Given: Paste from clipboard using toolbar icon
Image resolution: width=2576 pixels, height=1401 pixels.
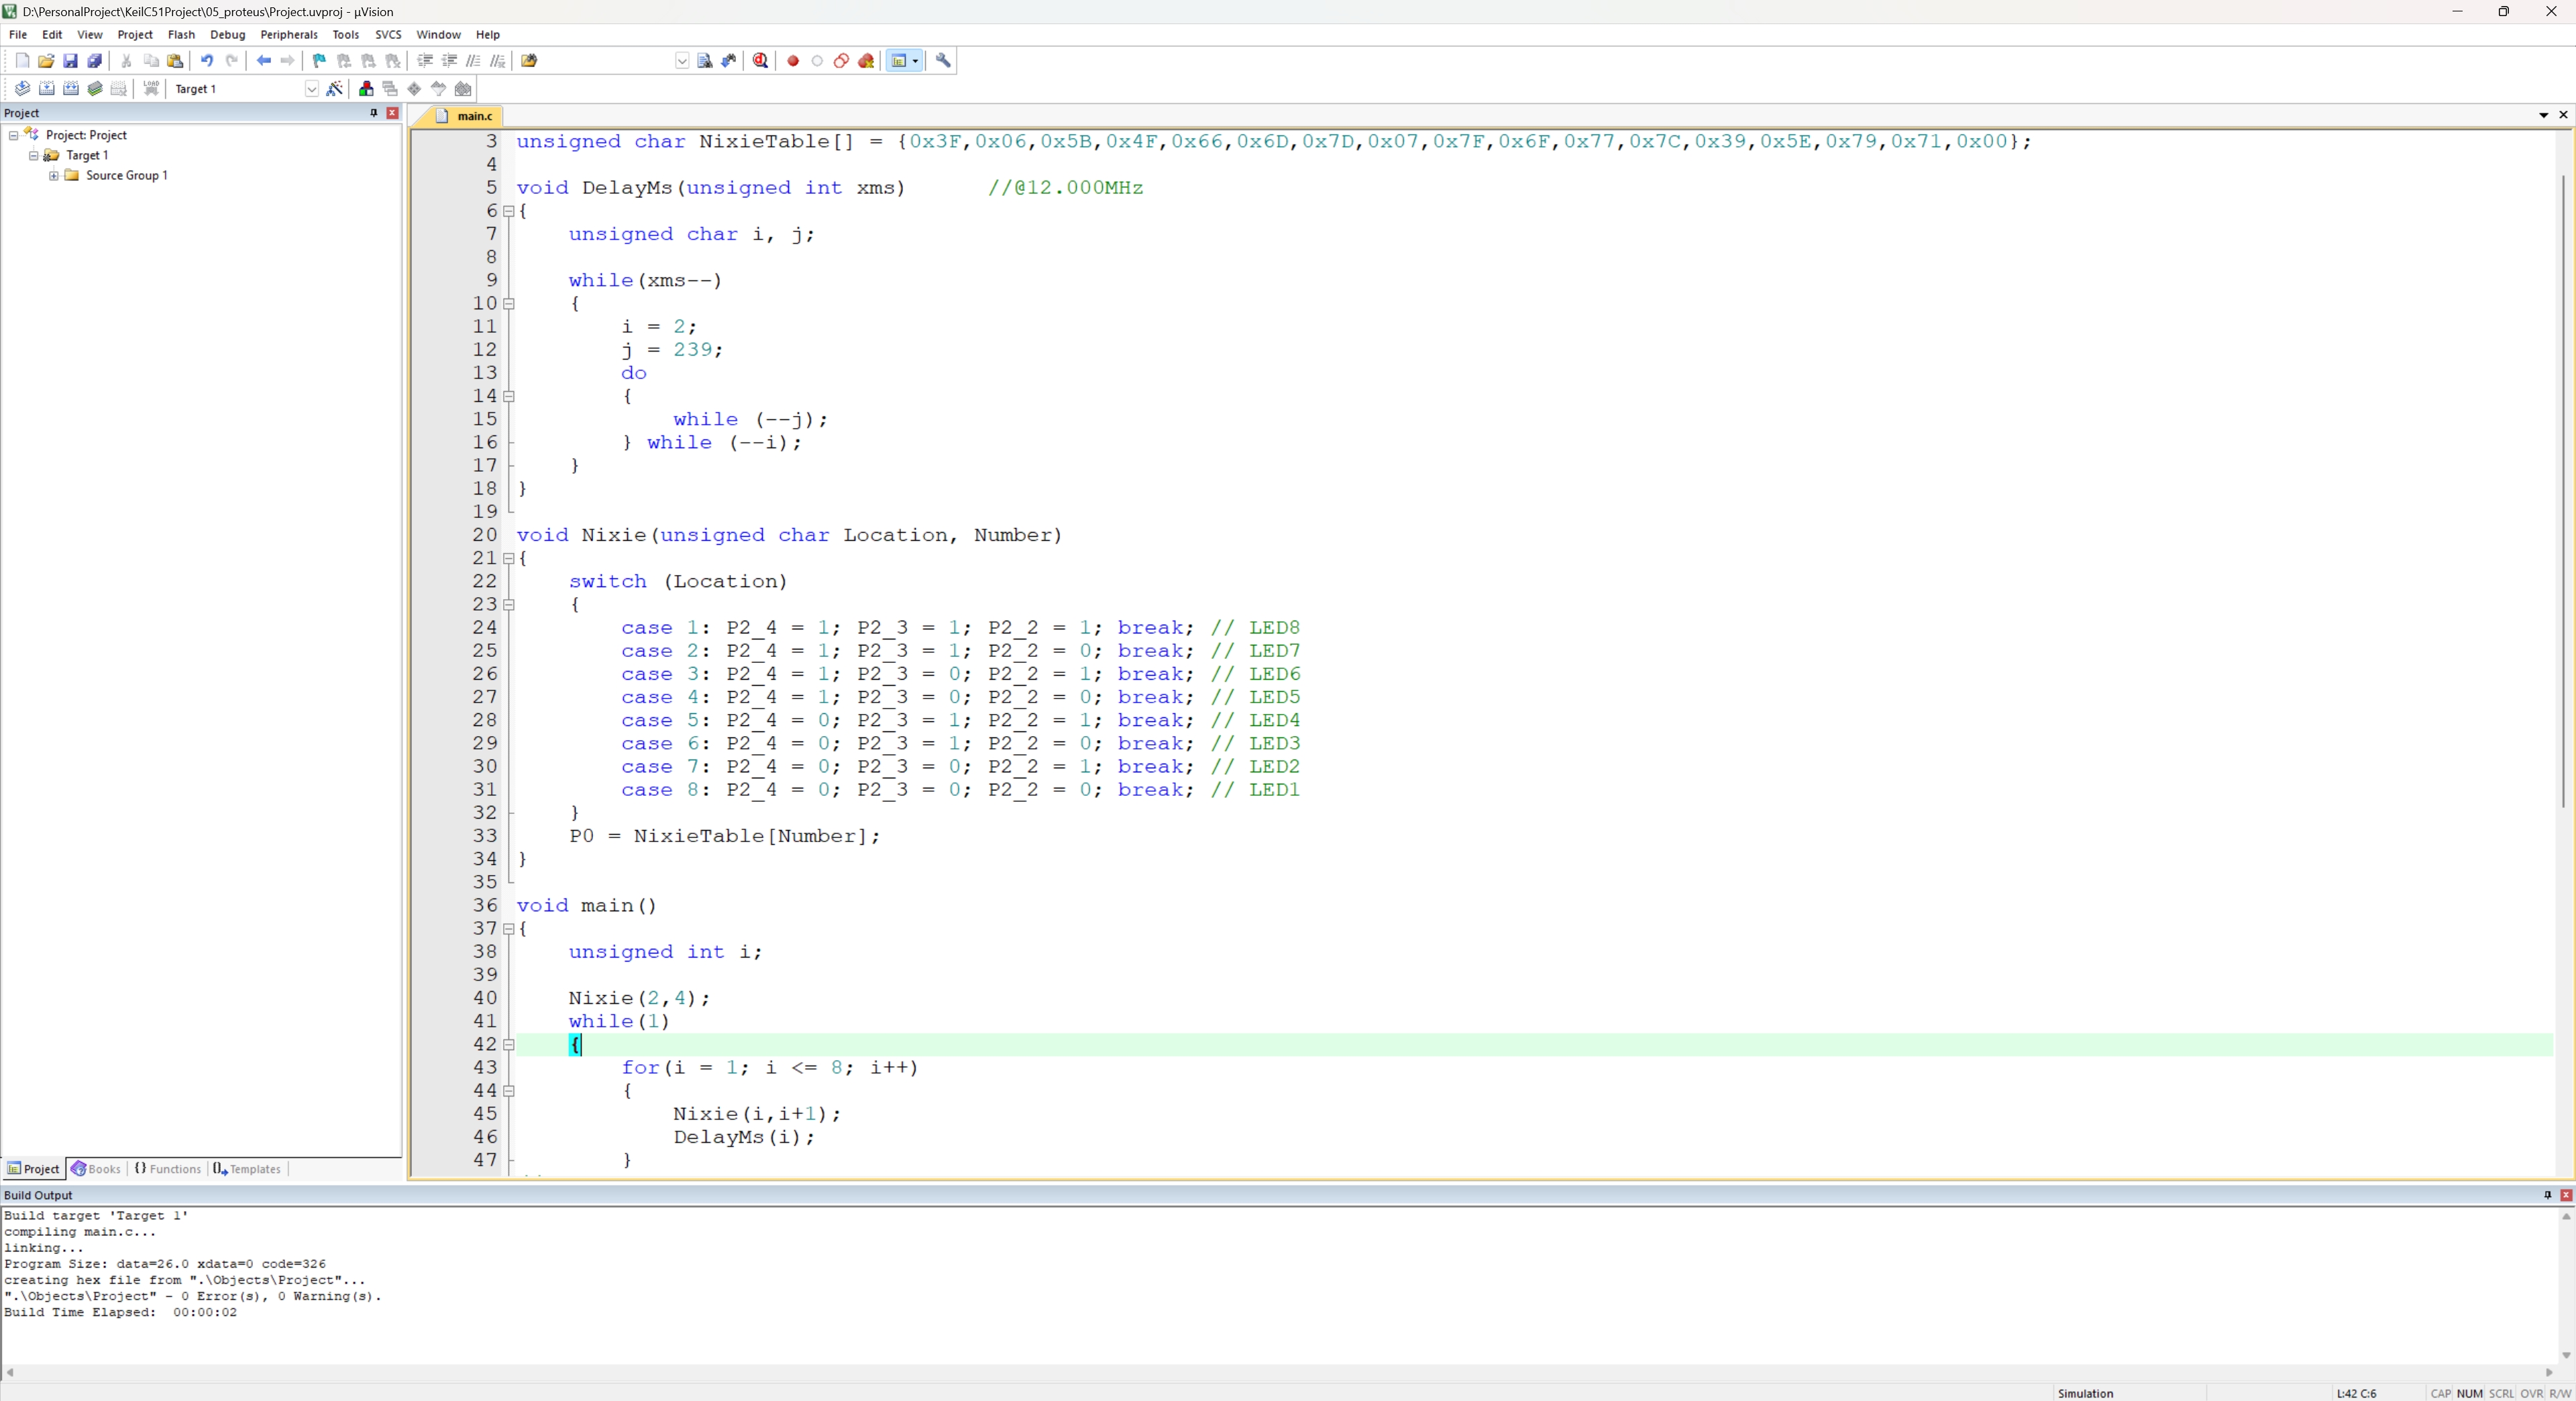Looking at the screenshot, I should (x=175, y=61).
